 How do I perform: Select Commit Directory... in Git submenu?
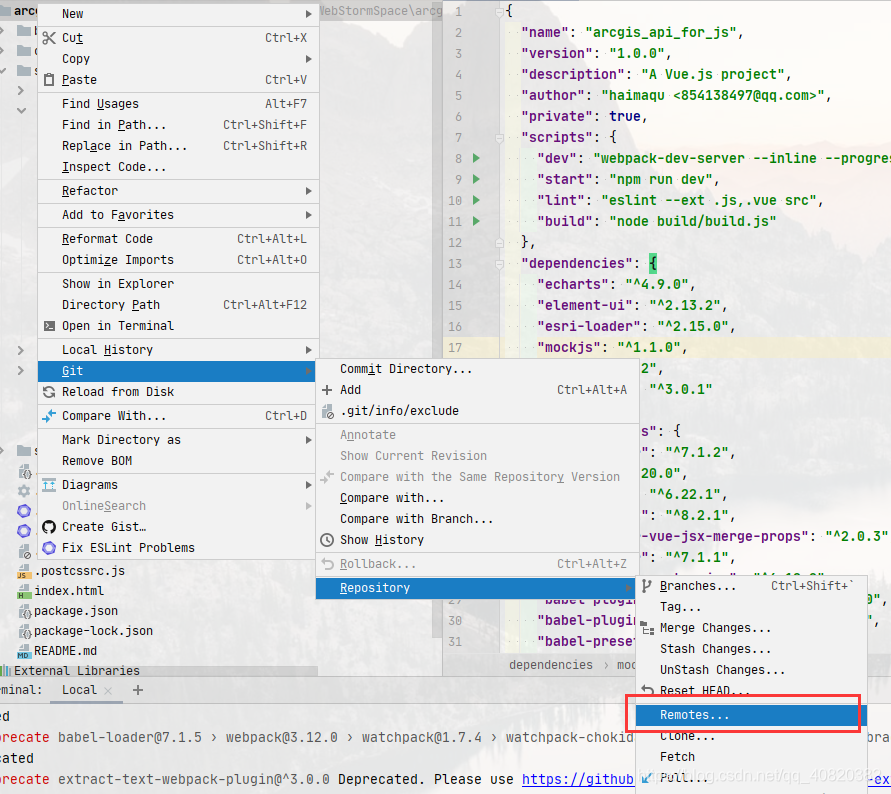tap(477, 369)
